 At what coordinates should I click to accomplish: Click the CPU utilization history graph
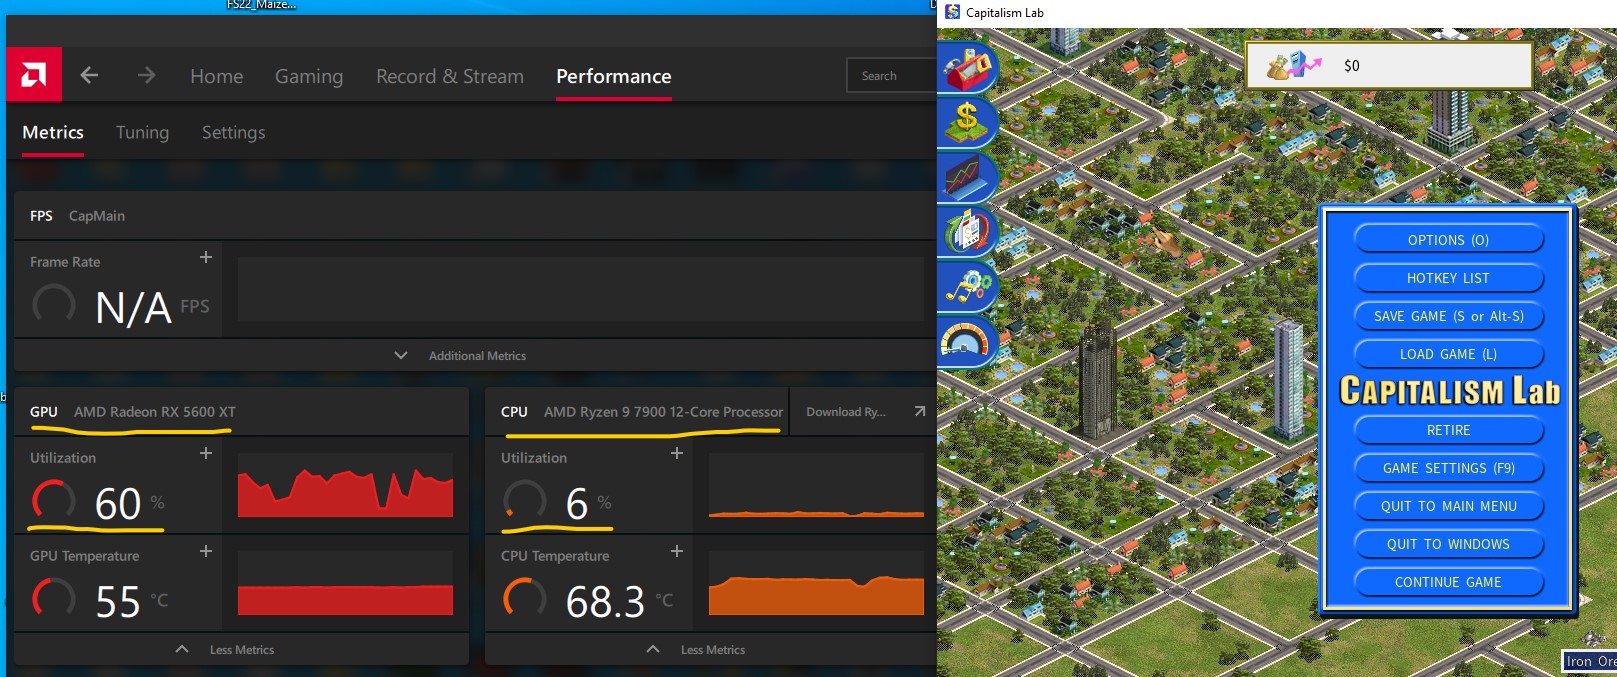pyautogui.click(x=816, y=485)
